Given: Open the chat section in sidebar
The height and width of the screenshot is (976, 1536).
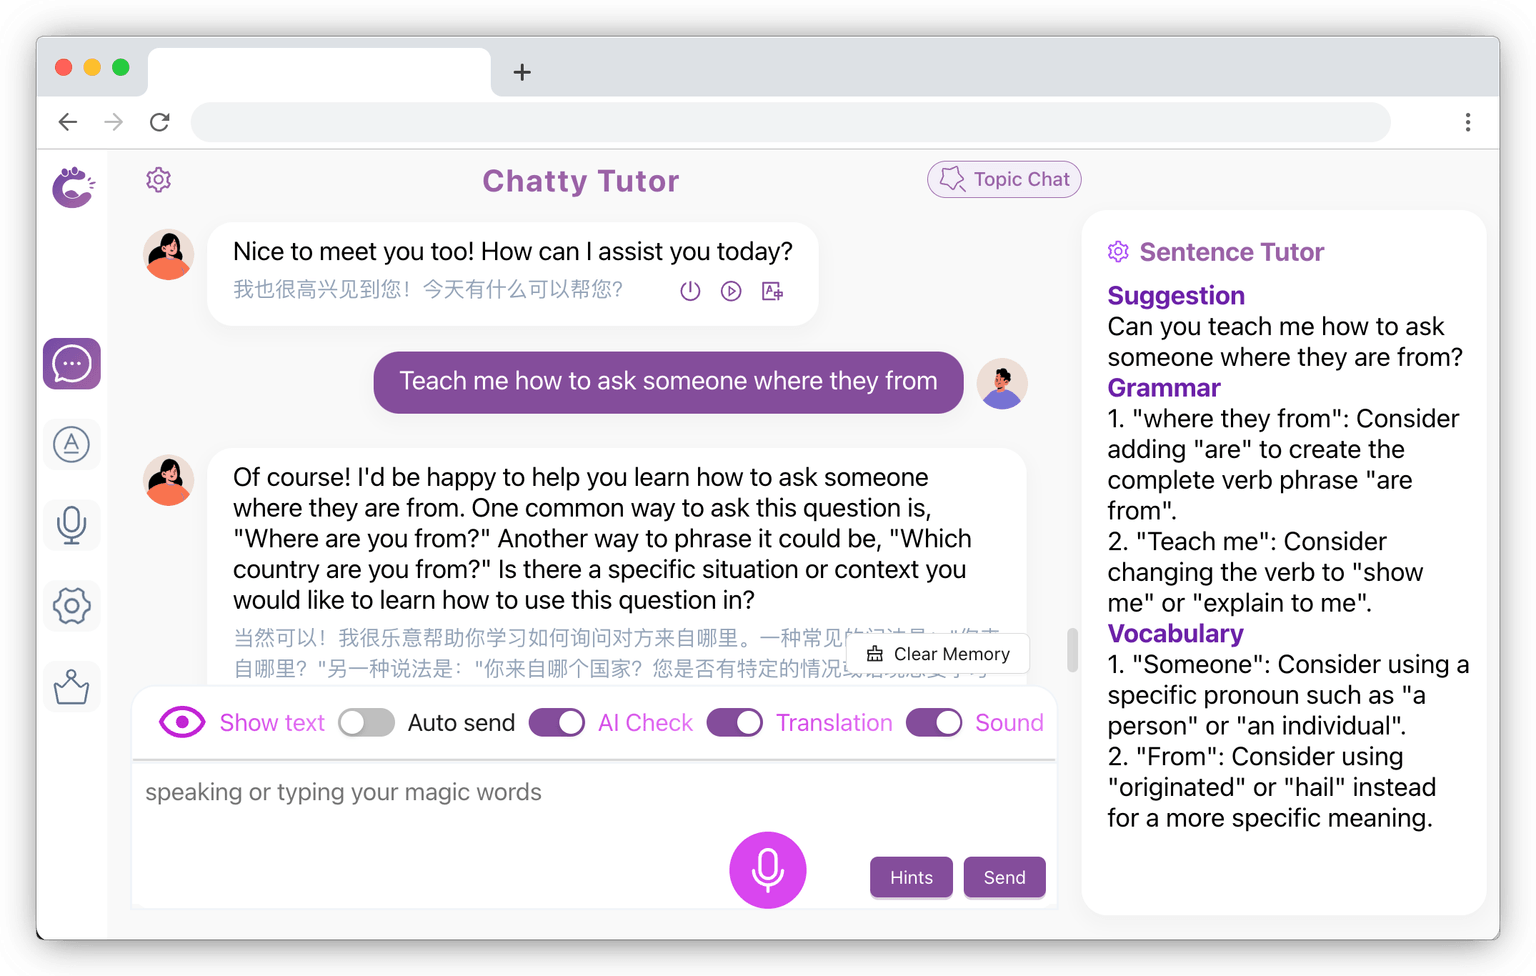Looking at the screenshot, I should 72,364.
